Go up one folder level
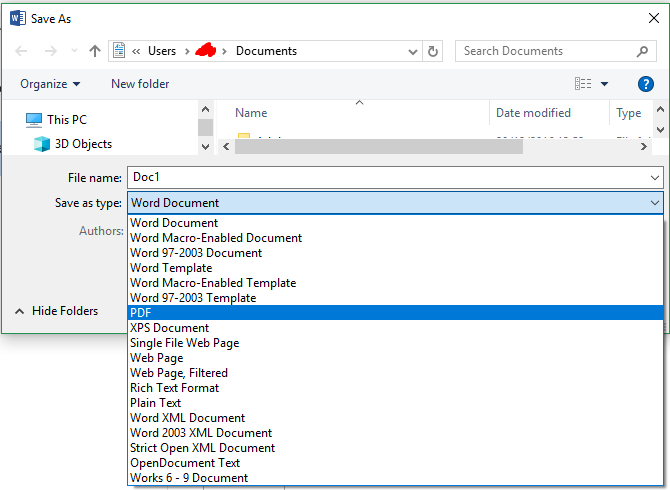 coord(95,51)
